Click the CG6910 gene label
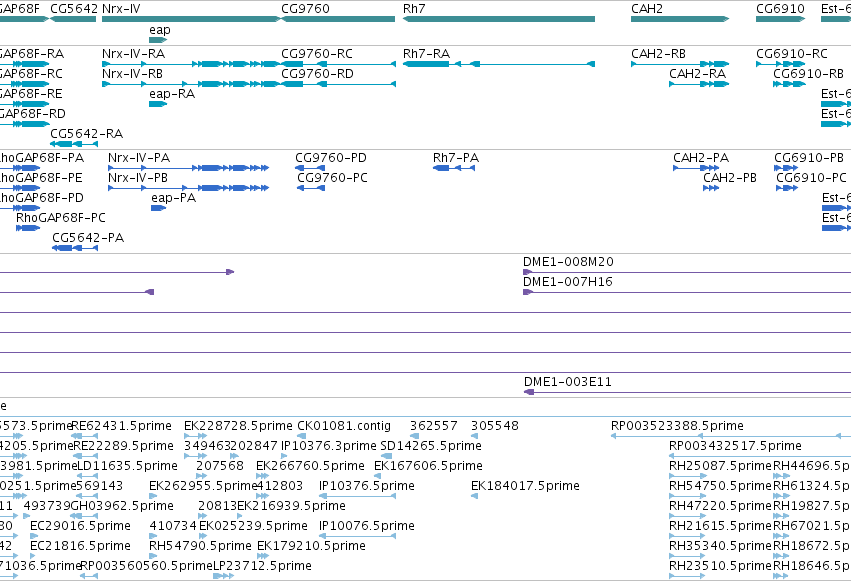 pyautogui.click(x=780, y=9)
